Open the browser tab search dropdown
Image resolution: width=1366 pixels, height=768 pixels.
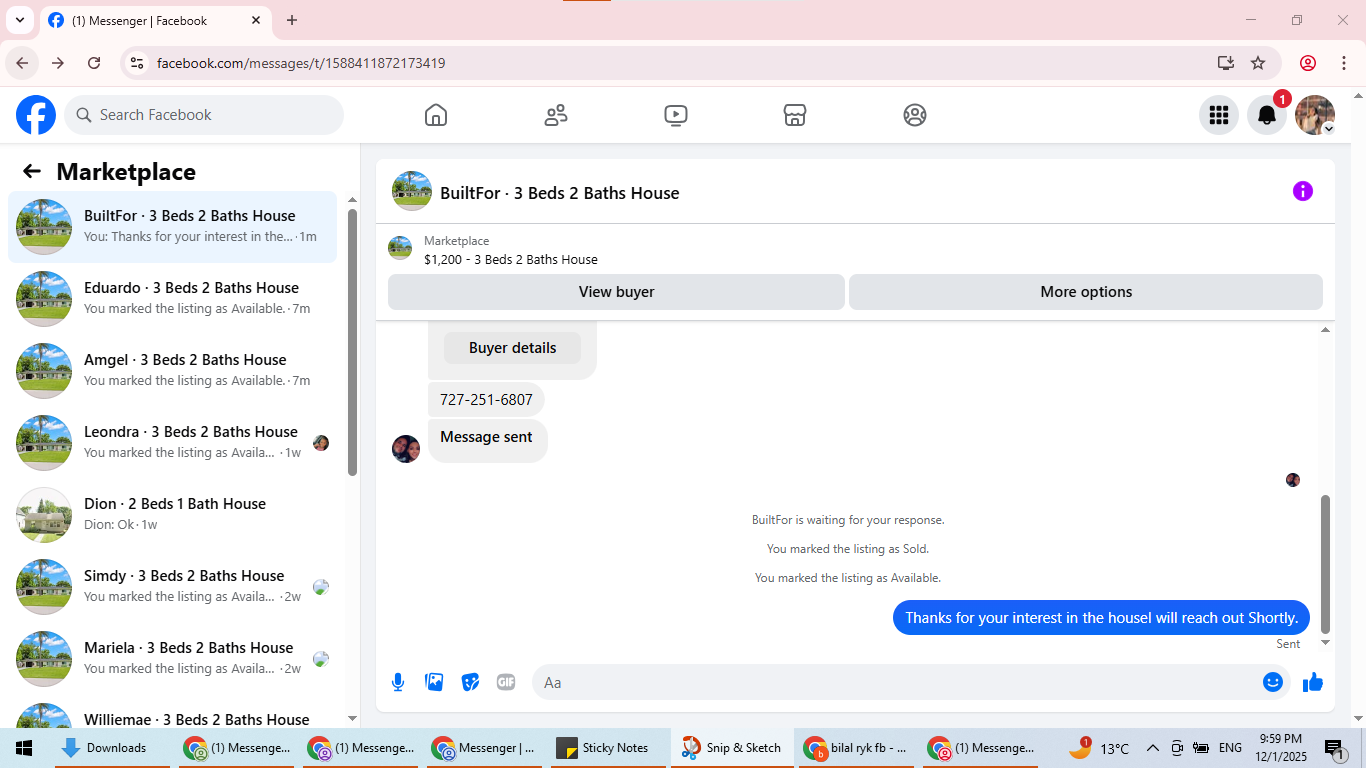[20, 20]
